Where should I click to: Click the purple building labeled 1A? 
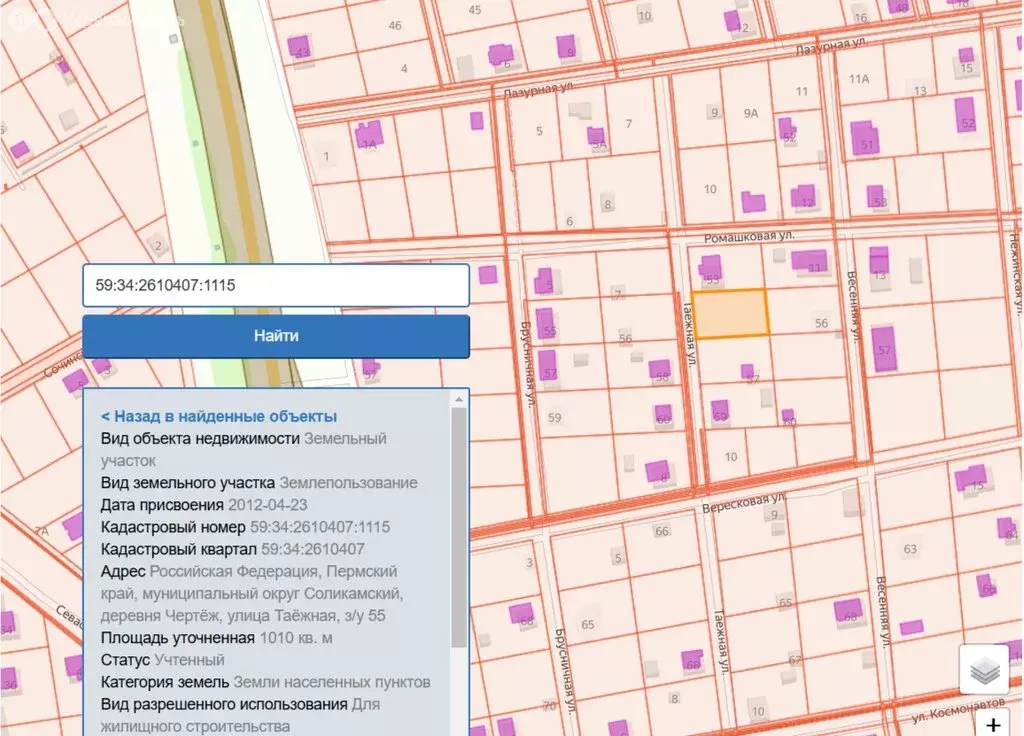[369, 135]
